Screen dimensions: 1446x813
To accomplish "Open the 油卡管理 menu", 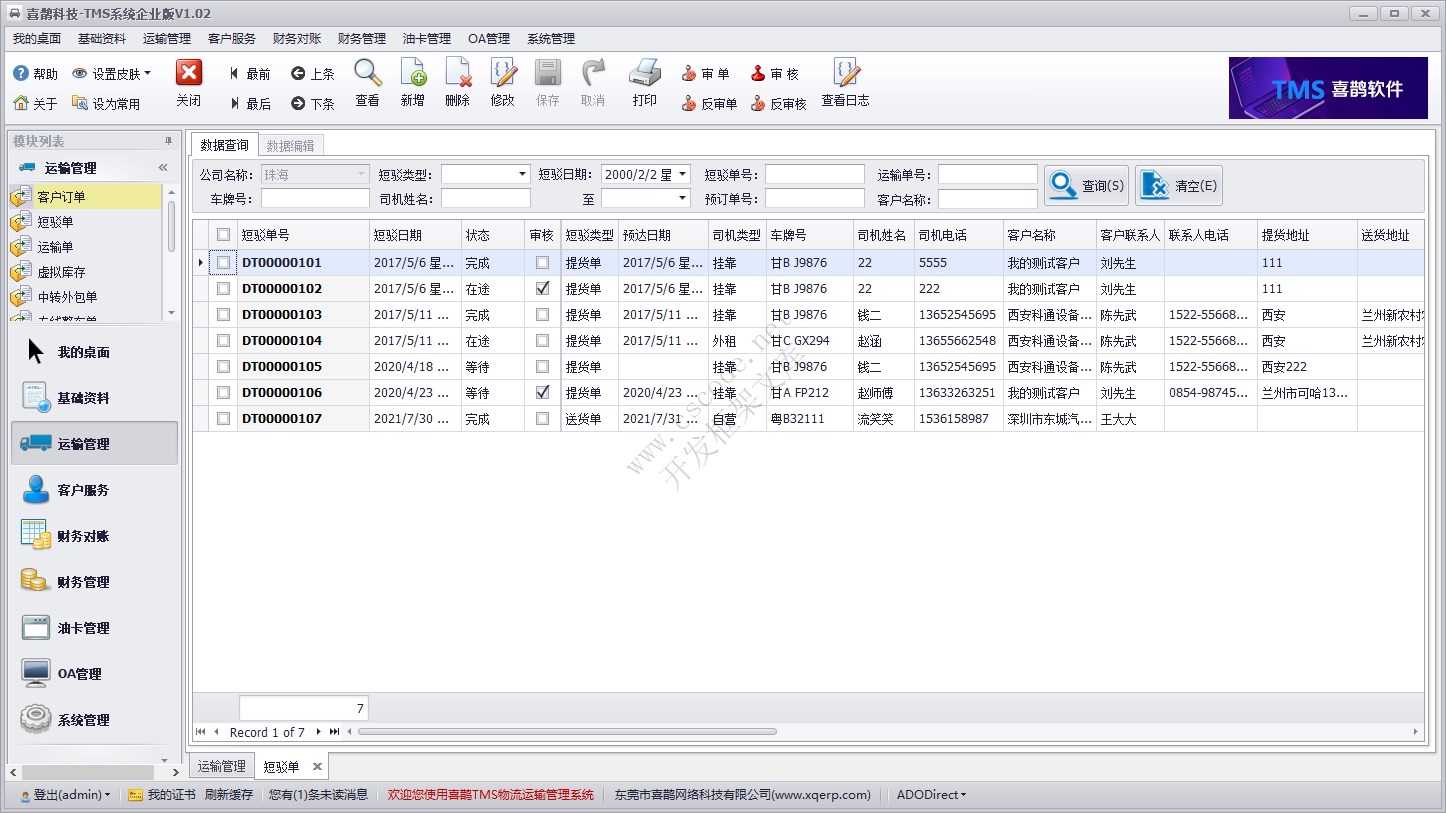I will coord(427,39).
